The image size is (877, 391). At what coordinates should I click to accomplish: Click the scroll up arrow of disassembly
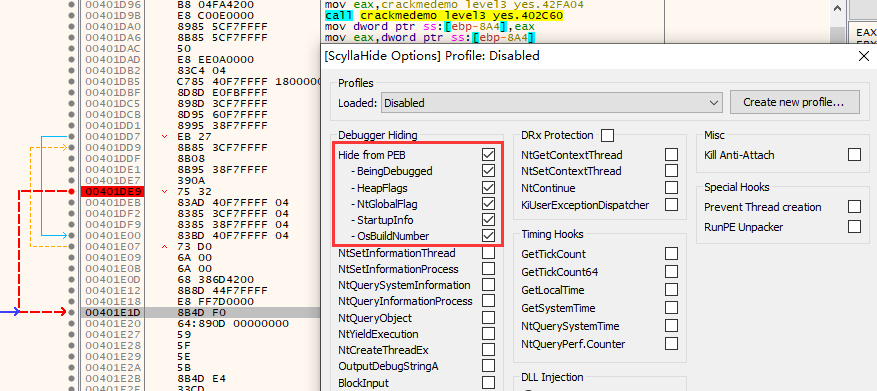[x=837, y=8]
